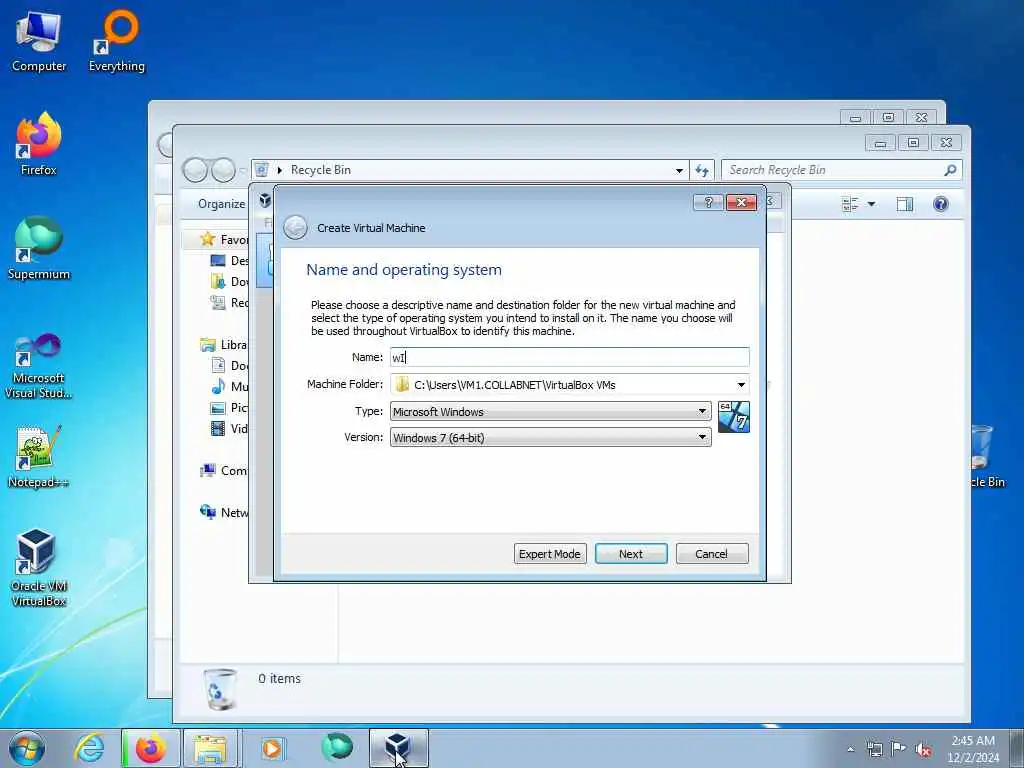
Task: Click the Recycle Bin icon in details pane
Action: point(220,690)
